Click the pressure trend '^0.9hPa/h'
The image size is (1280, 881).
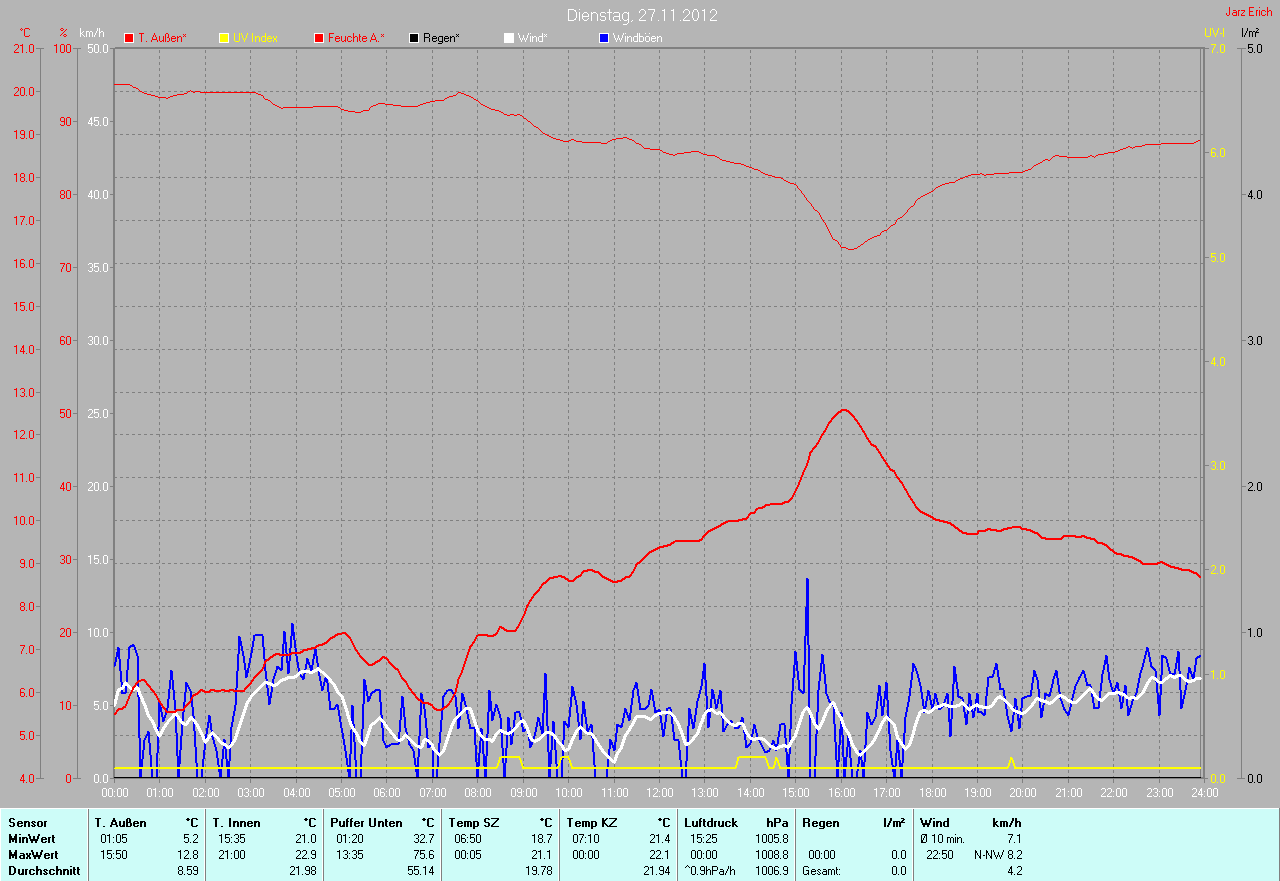coord(711,870)
